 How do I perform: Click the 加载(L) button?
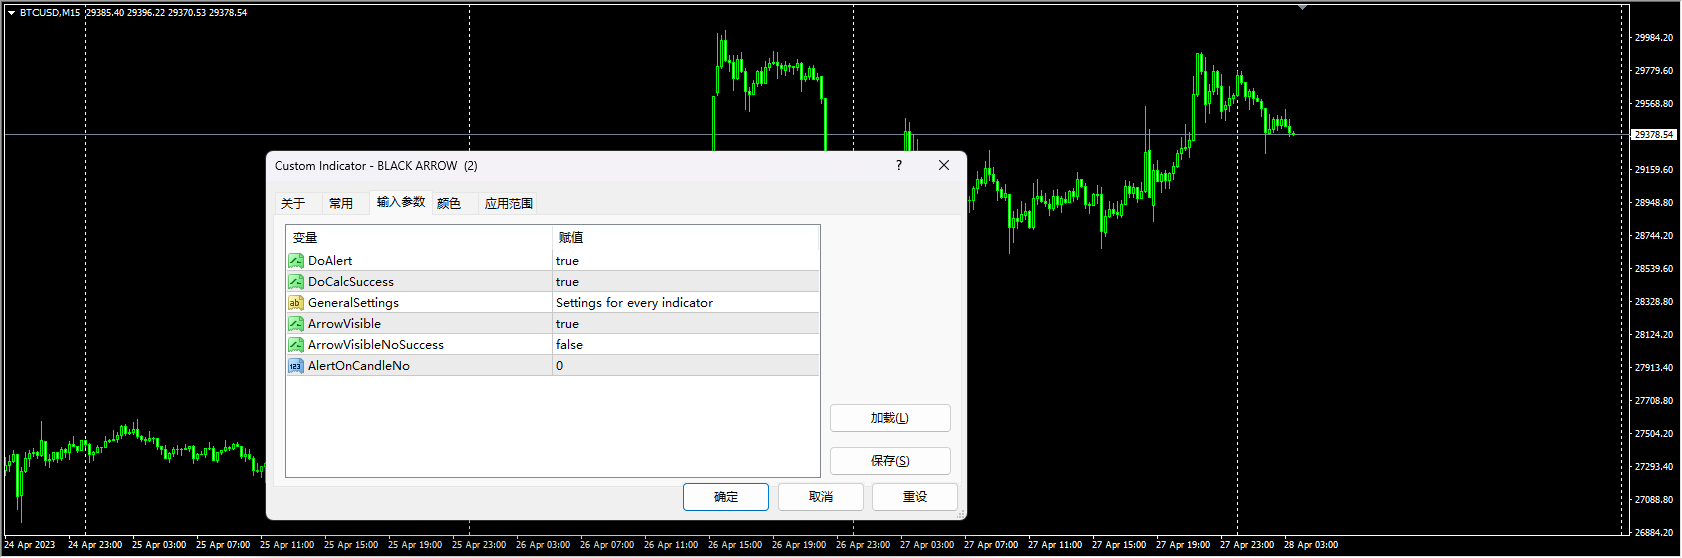pos(889,418)
